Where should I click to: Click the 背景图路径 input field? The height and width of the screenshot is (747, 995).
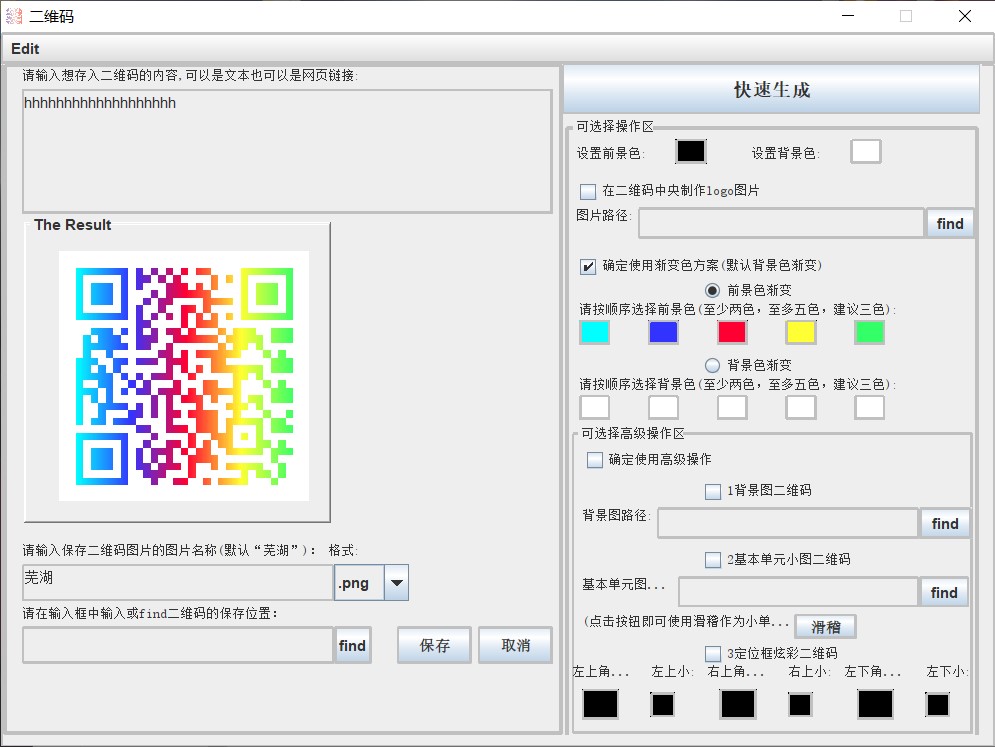point(788,523)
